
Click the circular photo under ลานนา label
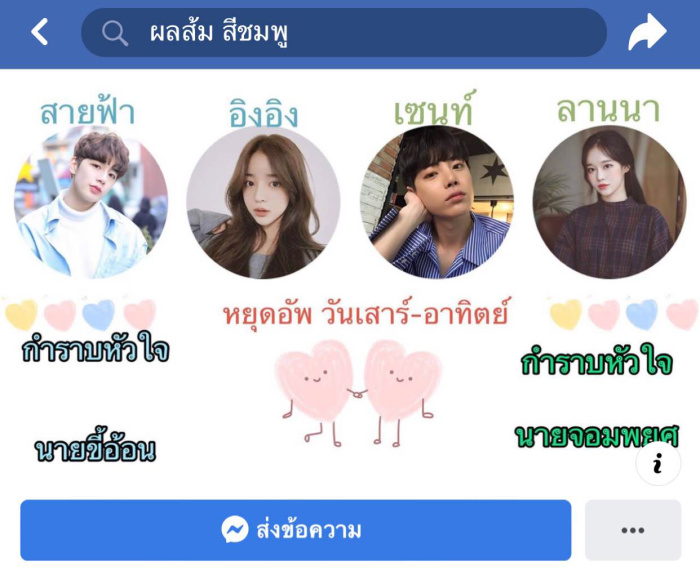click(x=609, y=202)
